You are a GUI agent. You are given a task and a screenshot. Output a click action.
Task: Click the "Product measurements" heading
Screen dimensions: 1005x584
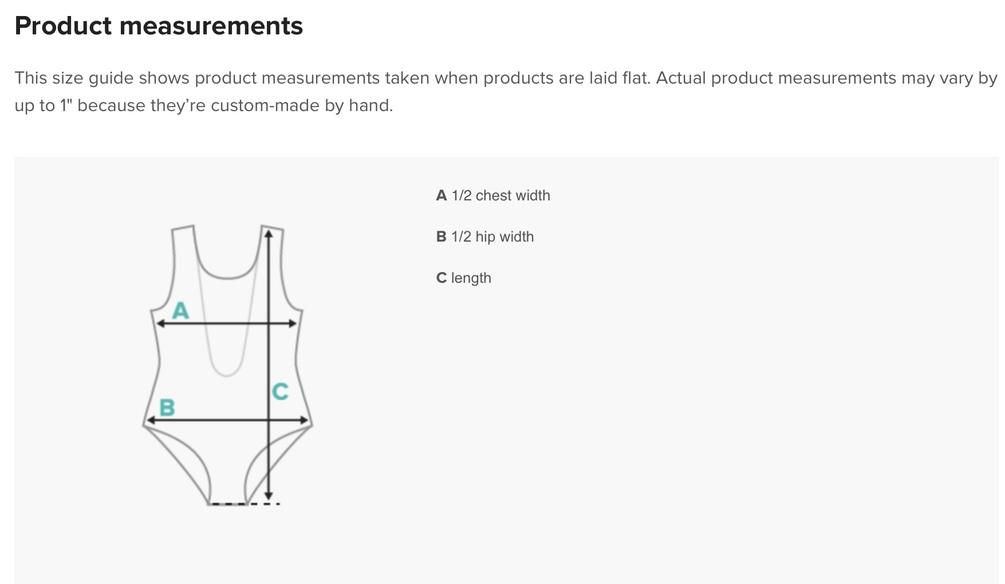[x=159, y=26]
